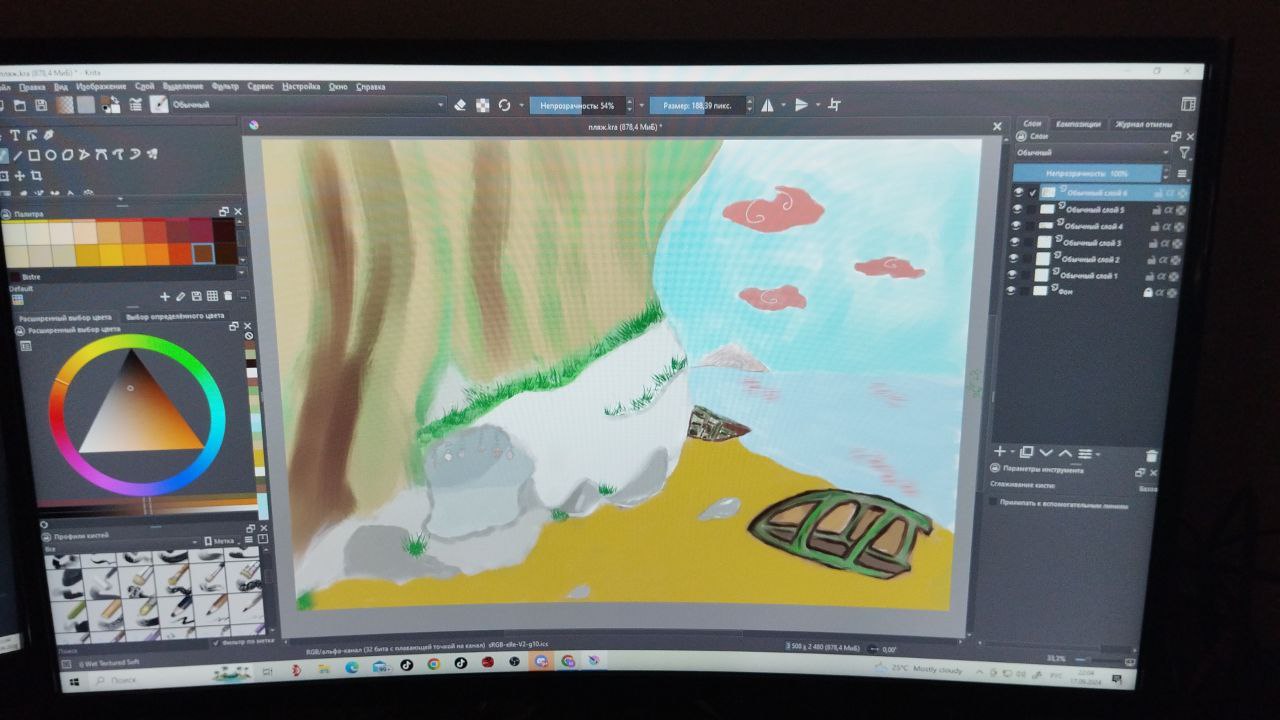This screenshot has height=720, width=1280.
Task: Enable 'Прилипать к вспомогательным линиям' checkbox
Action: [993, 503]
